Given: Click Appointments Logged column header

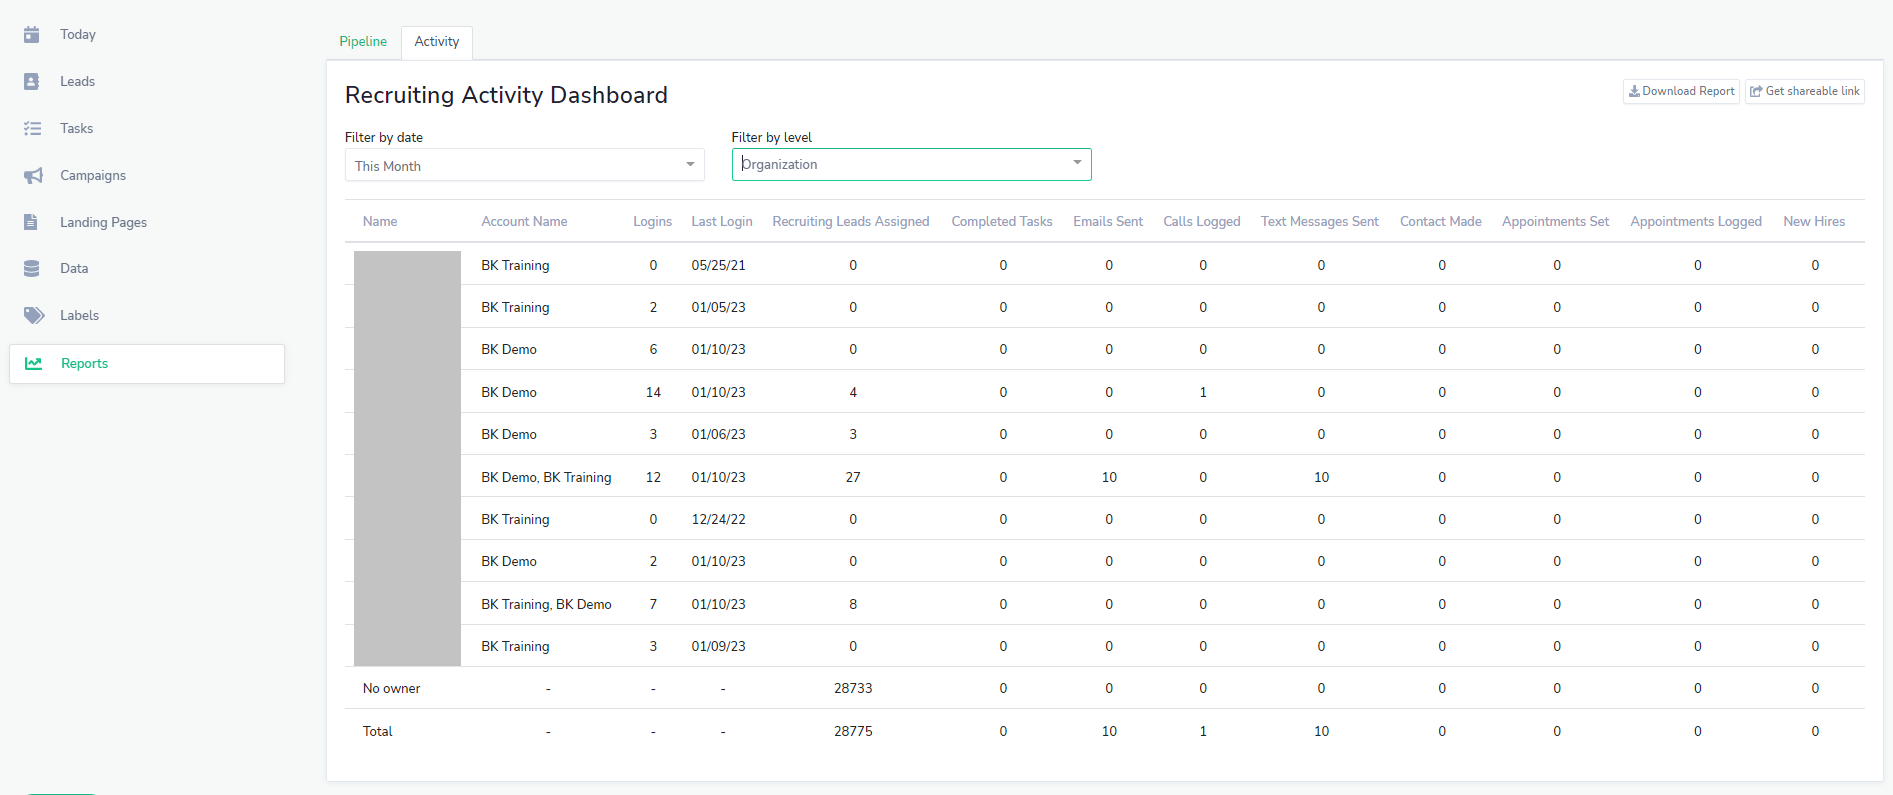Looking at the screenshot, I should click(1696, 222).
